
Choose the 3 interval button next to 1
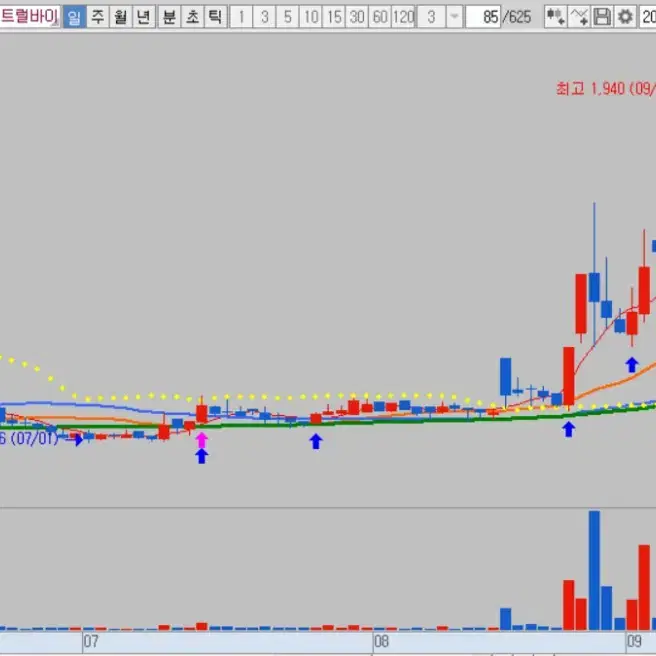pos(264,17)
